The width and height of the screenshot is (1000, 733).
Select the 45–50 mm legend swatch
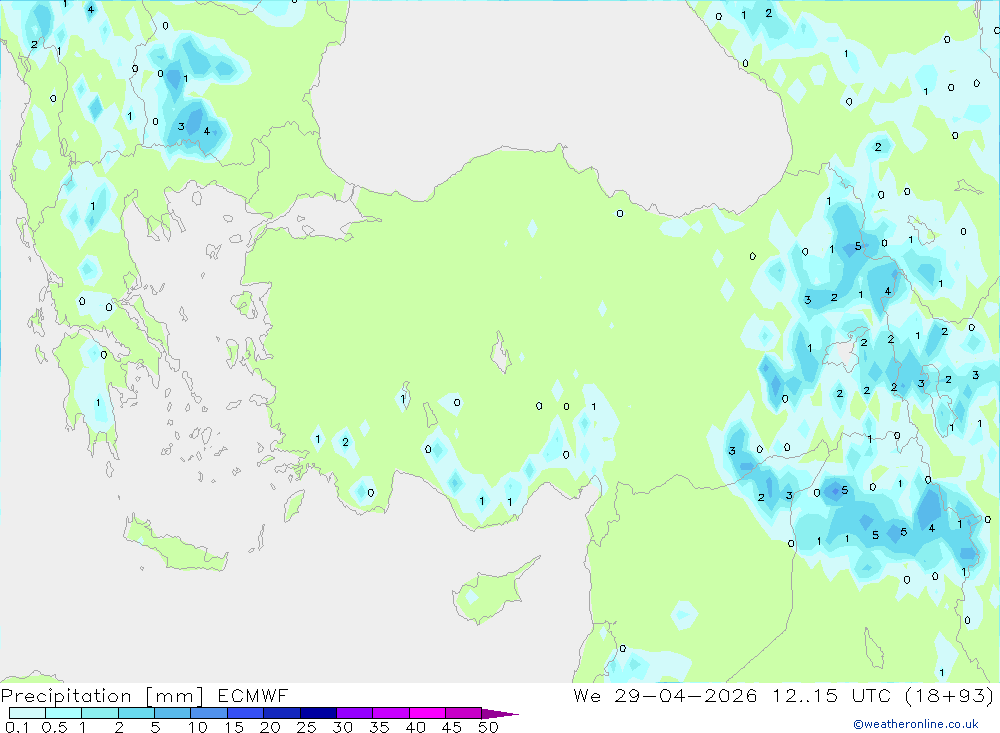(464, 713)
